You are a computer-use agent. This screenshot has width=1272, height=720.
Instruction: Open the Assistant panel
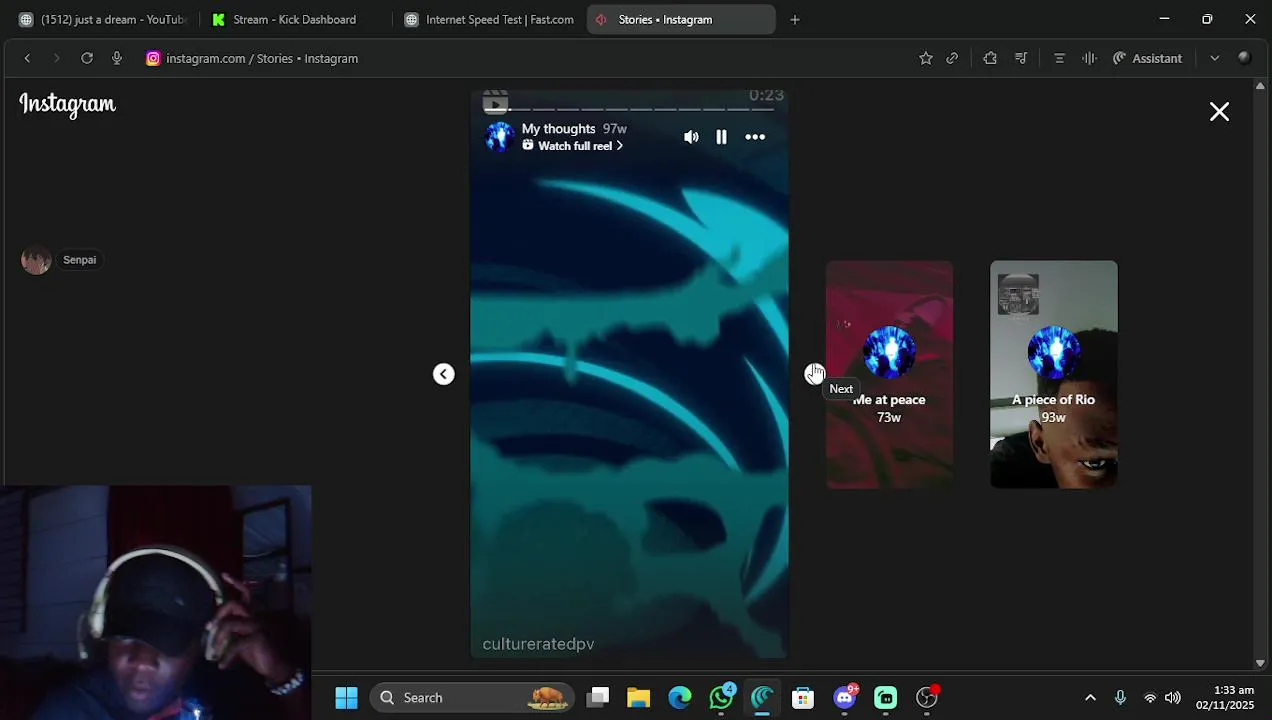pyautogui.click(x=1147, y=58)
